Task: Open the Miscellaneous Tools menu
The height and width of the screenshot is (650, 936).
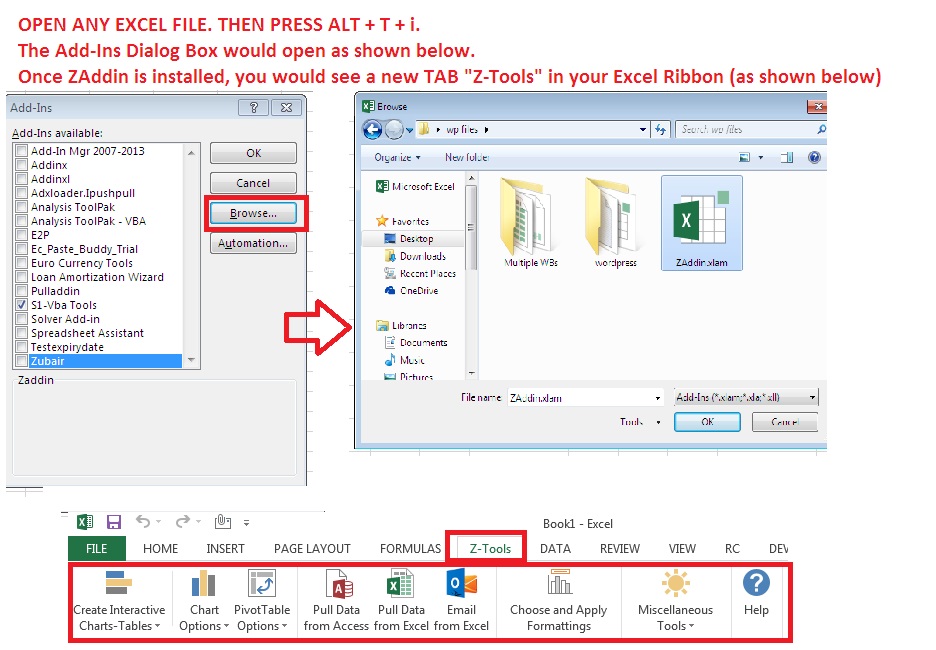Action: tap(675, 600)
